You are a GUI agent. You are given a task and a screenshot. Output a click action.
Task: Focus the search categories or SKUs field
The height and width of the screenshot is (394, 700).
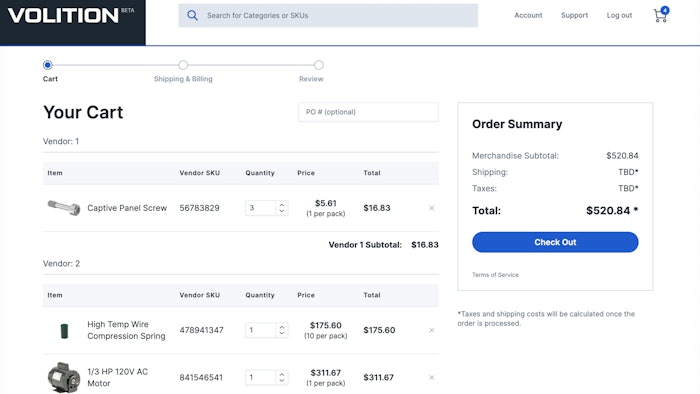click(x=328, y=16)
